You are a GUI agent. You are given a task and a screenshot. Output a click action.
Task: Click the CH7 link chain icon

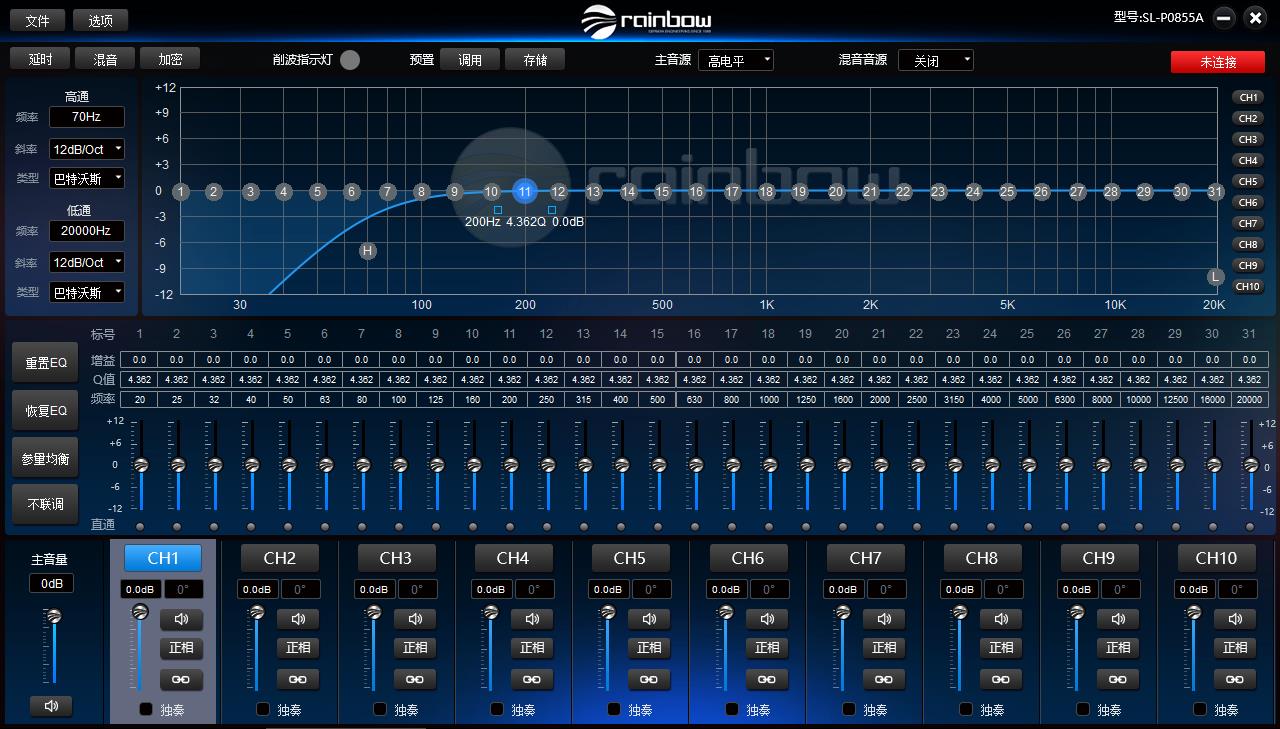[x=884, y=679]
